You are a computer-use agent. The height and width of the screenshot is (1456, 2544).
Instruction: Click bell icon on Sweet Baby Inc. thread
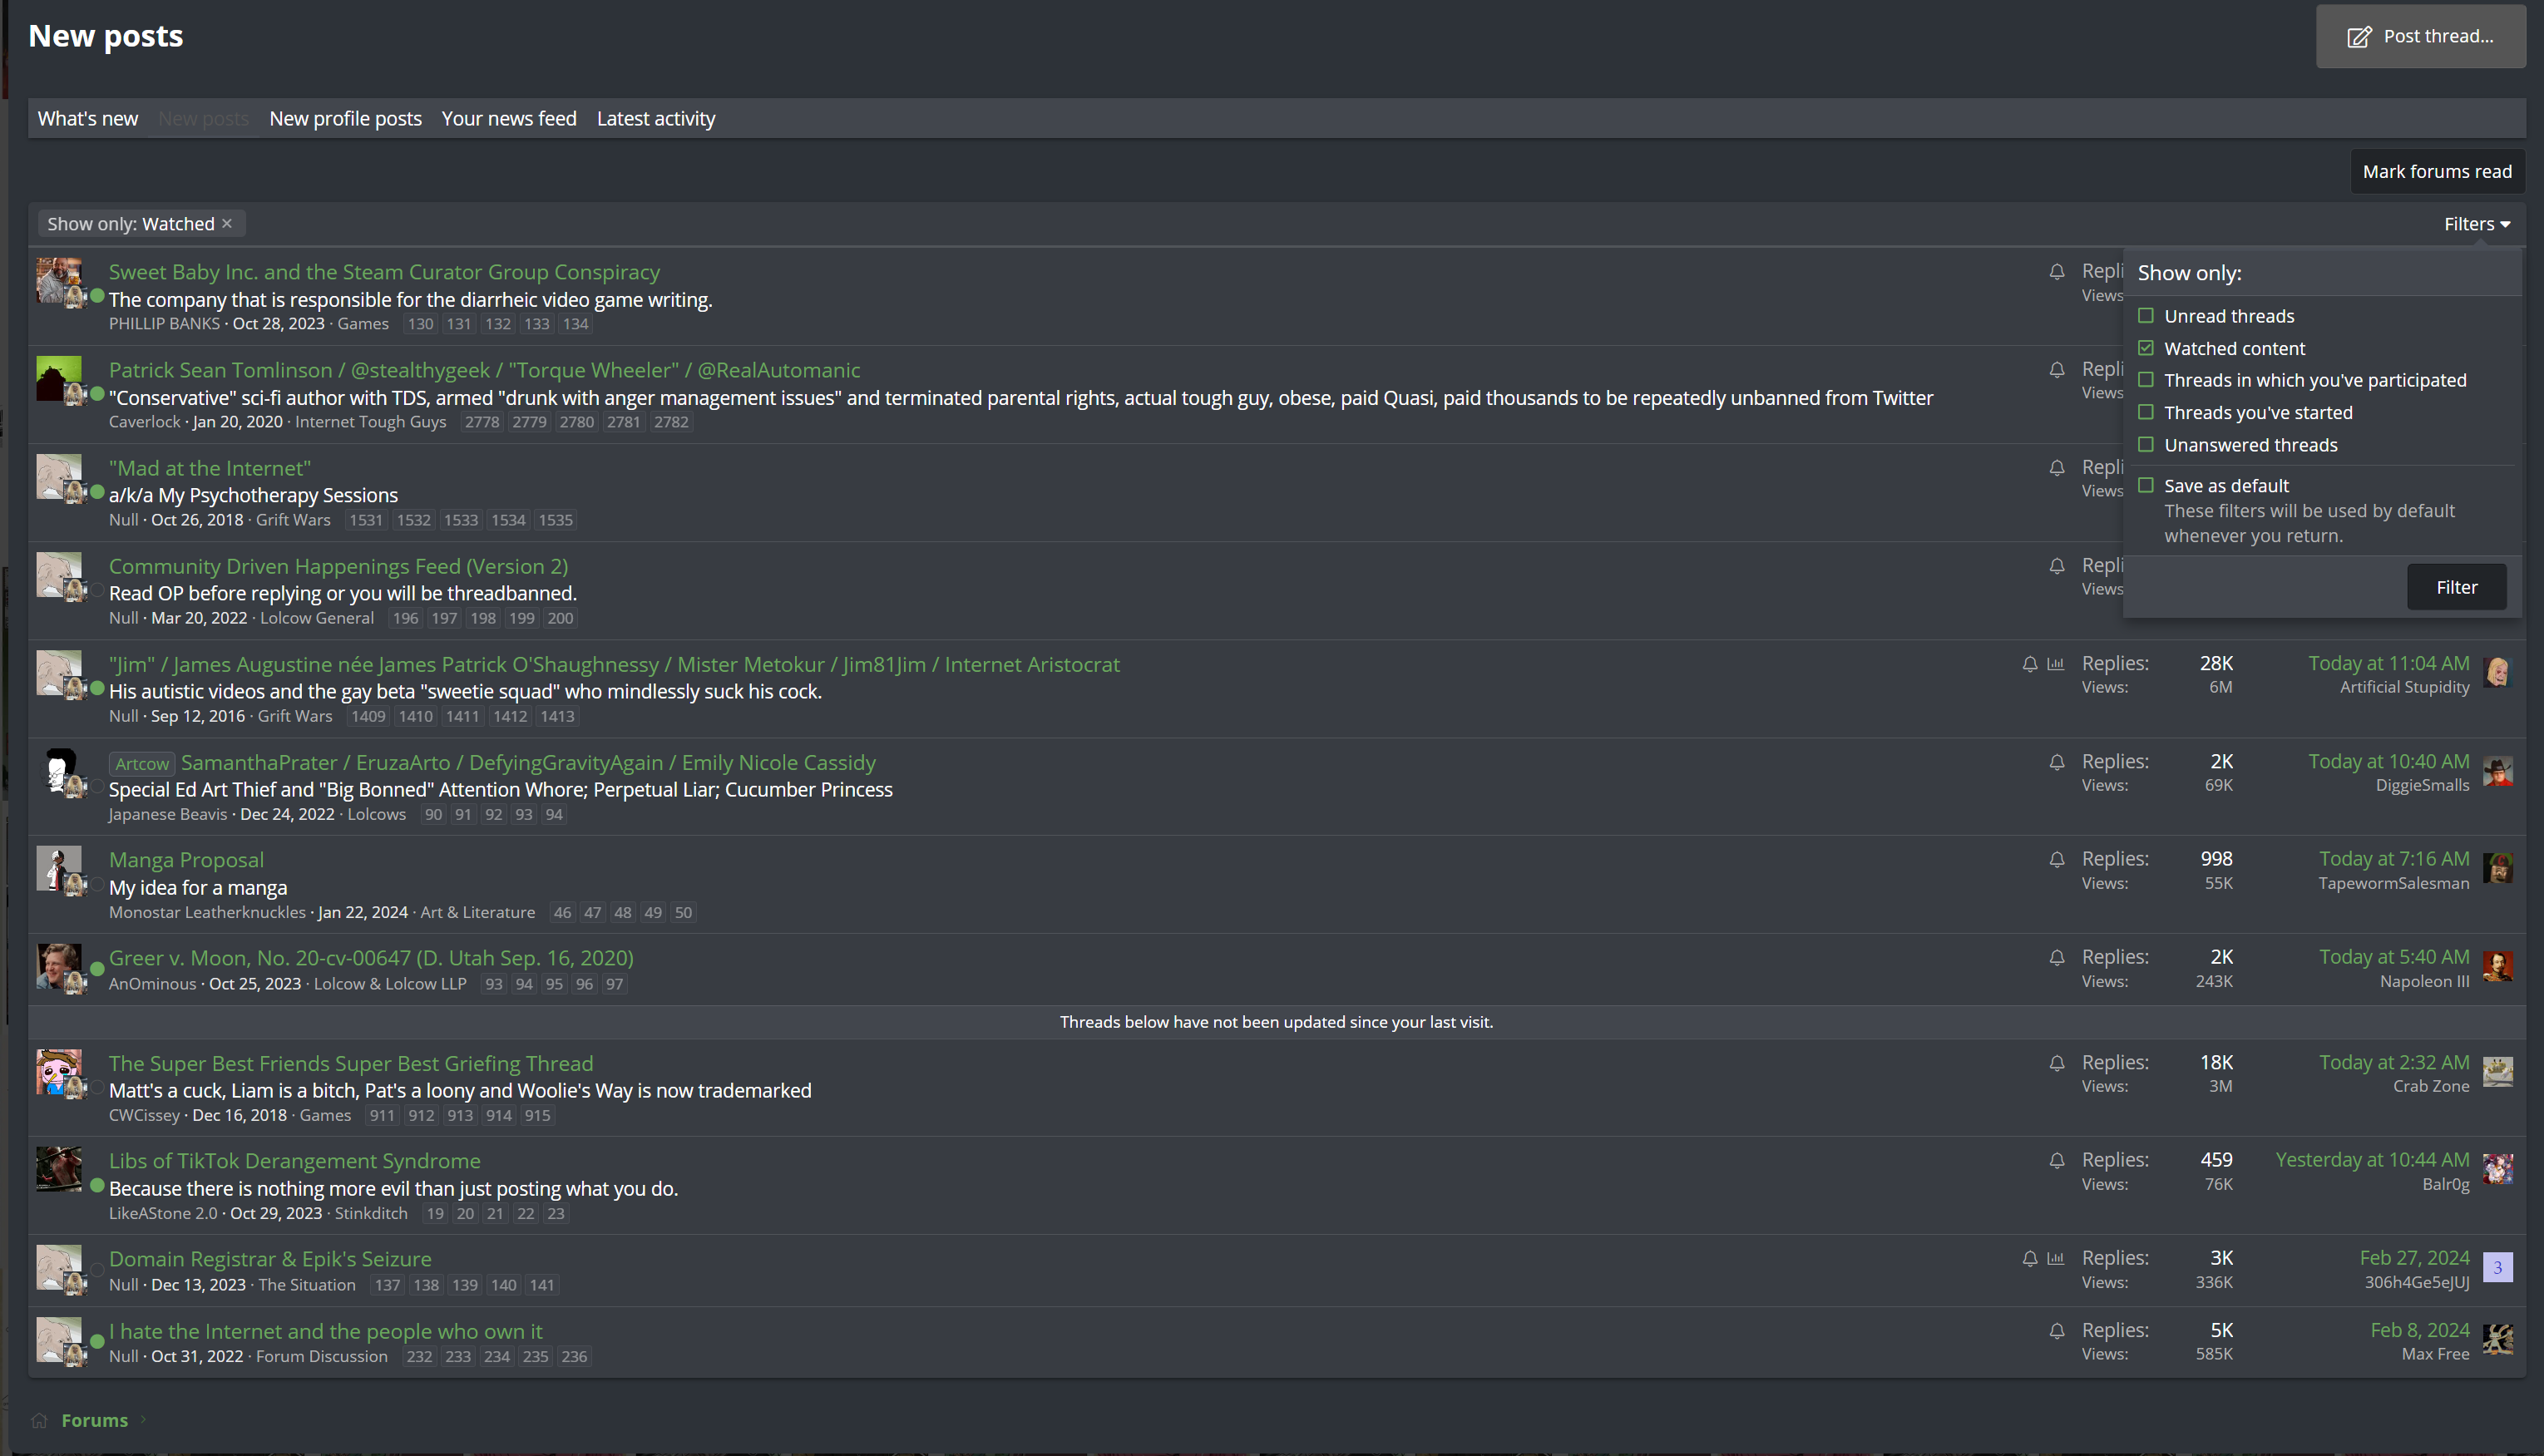click(2056, 272)
